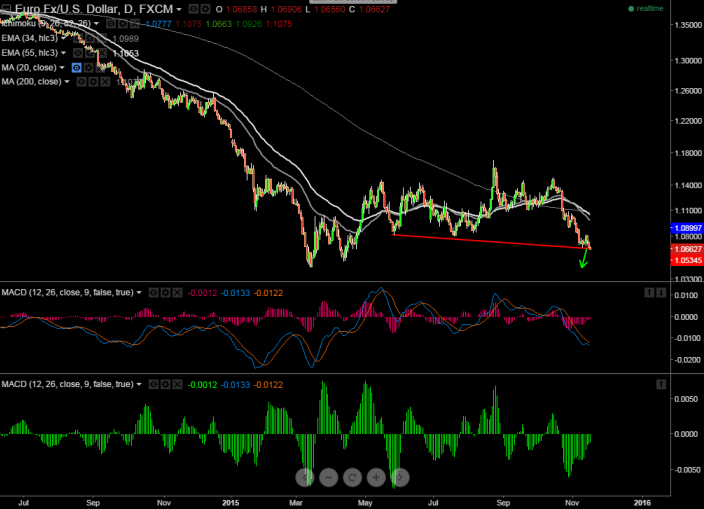Collapse the chart legend using top-left box icon
704x509 pixels.
[6, 9]
